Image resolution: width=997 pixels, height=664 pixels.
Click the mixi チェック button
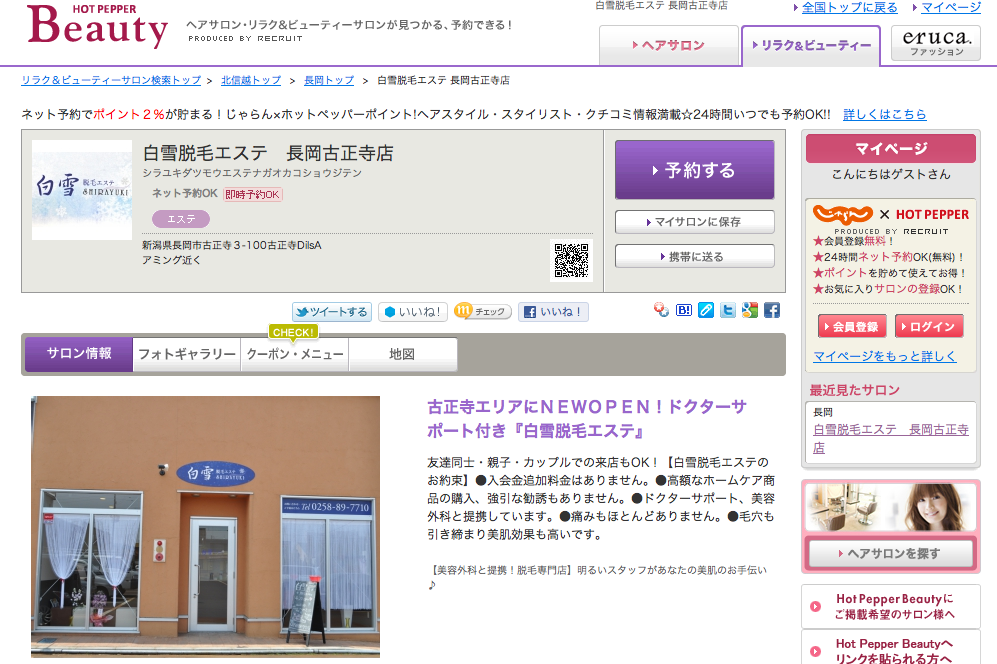[483, 312]
